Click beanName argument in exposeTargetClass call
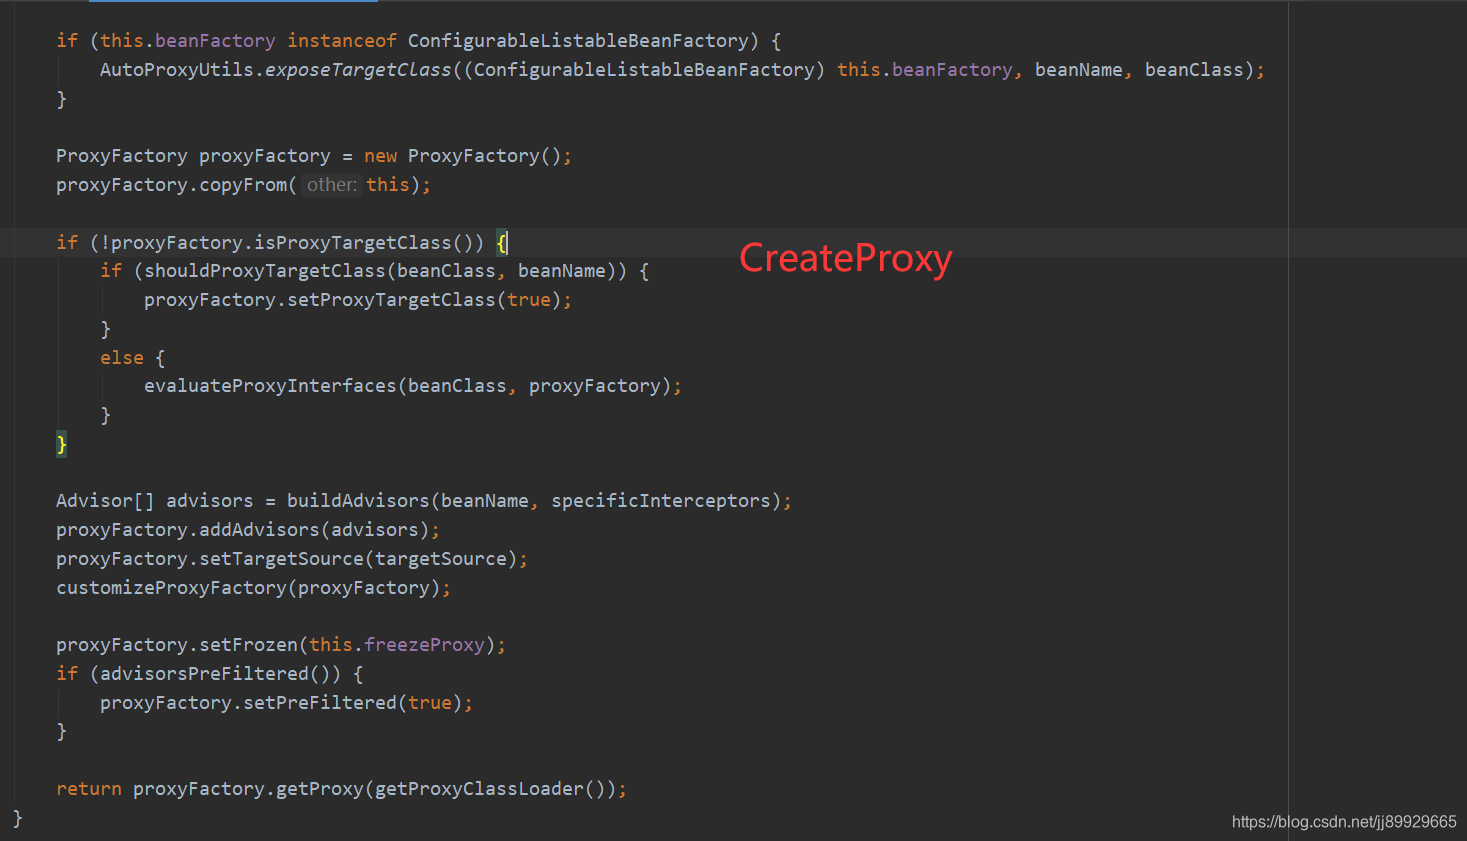 coord(1078,70)
